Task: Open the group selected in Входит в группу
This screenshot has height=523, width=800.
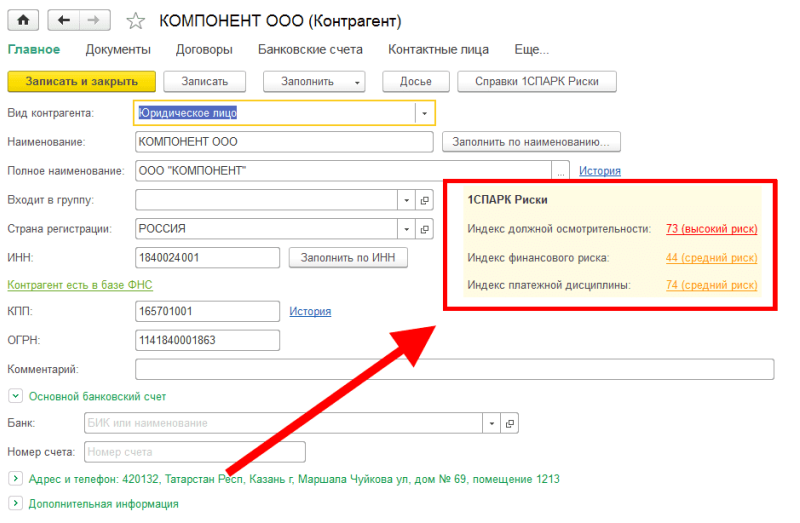Action: point(424,200)
